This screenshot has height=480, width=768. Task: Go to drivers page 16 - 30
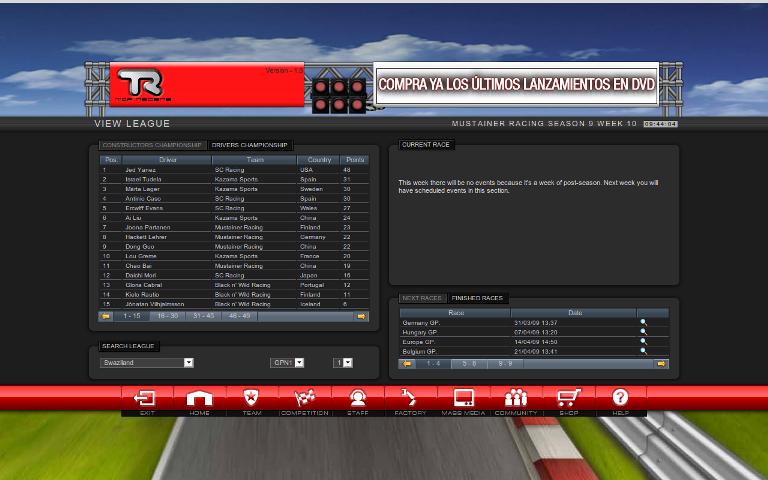click(x=168, y=316)
